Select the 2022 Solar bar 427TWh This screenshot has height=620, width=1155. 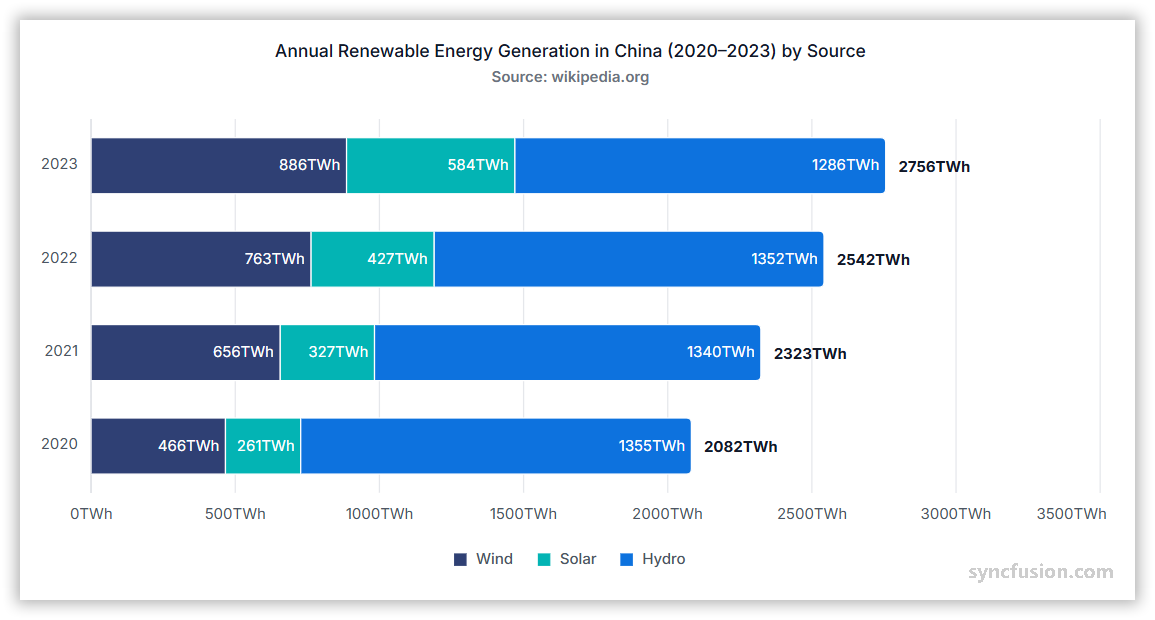(x=372, y=259)
